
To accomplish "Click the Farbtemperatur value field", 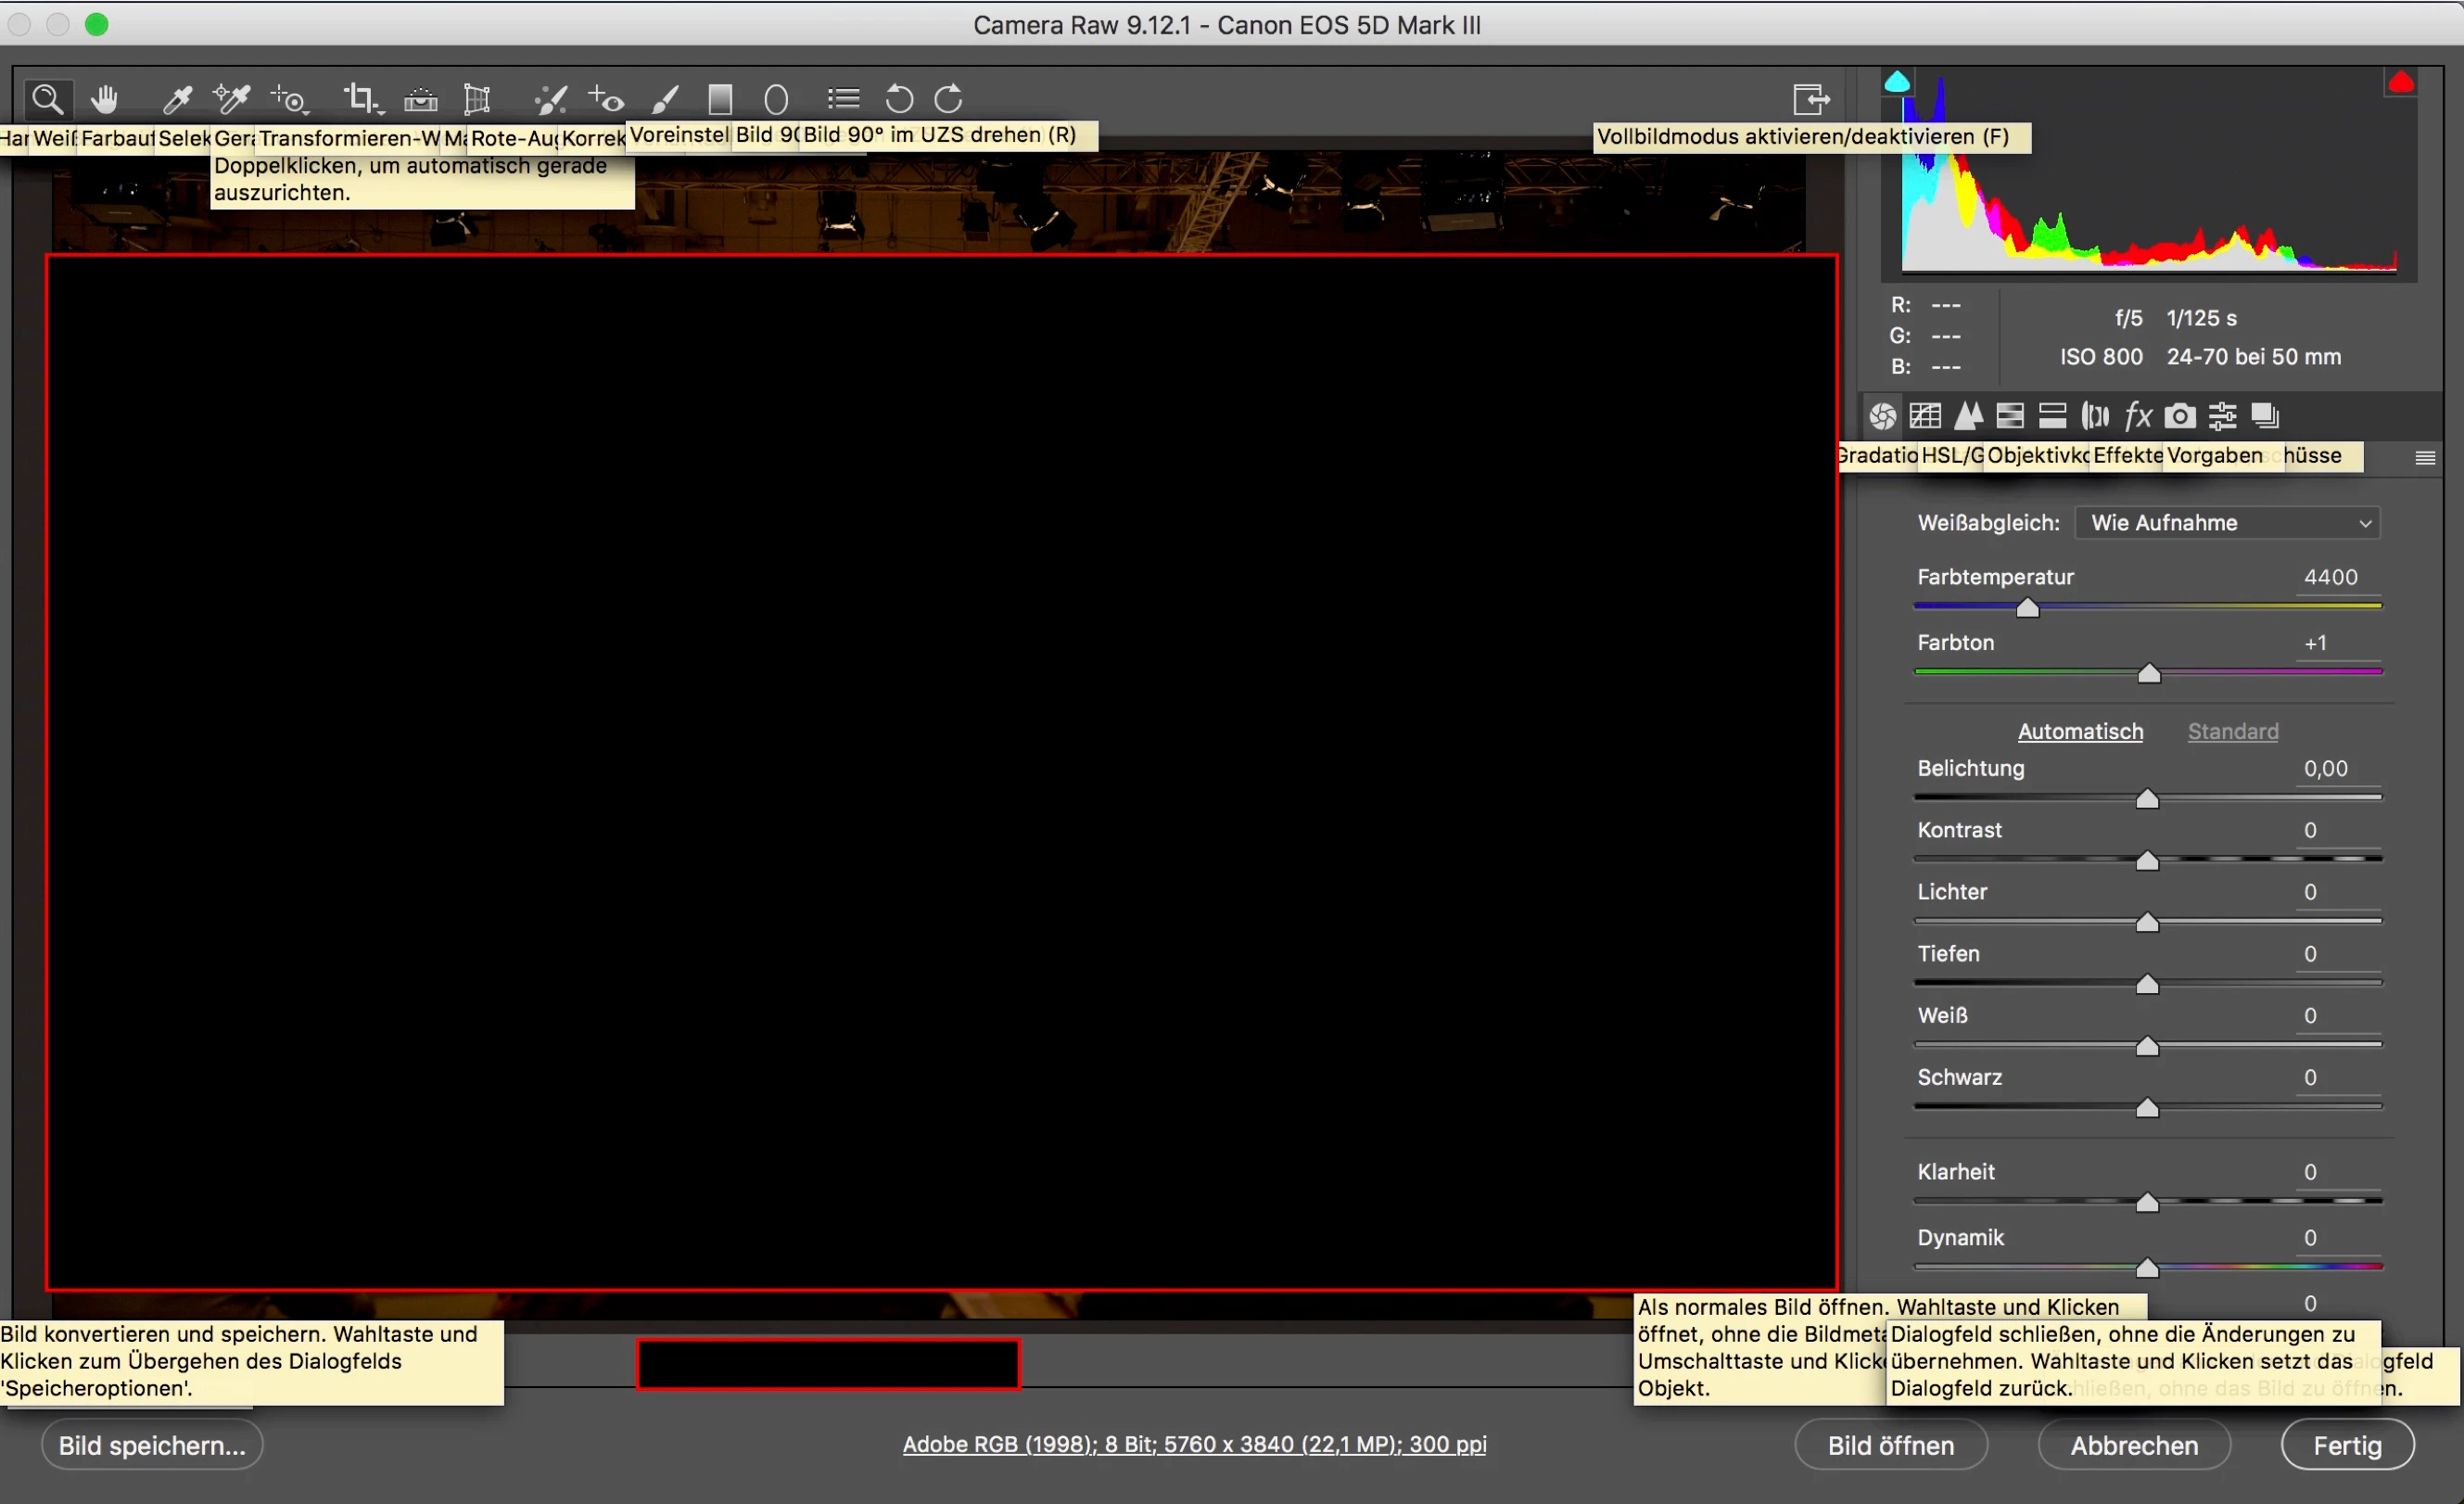I will [2330, 577].
